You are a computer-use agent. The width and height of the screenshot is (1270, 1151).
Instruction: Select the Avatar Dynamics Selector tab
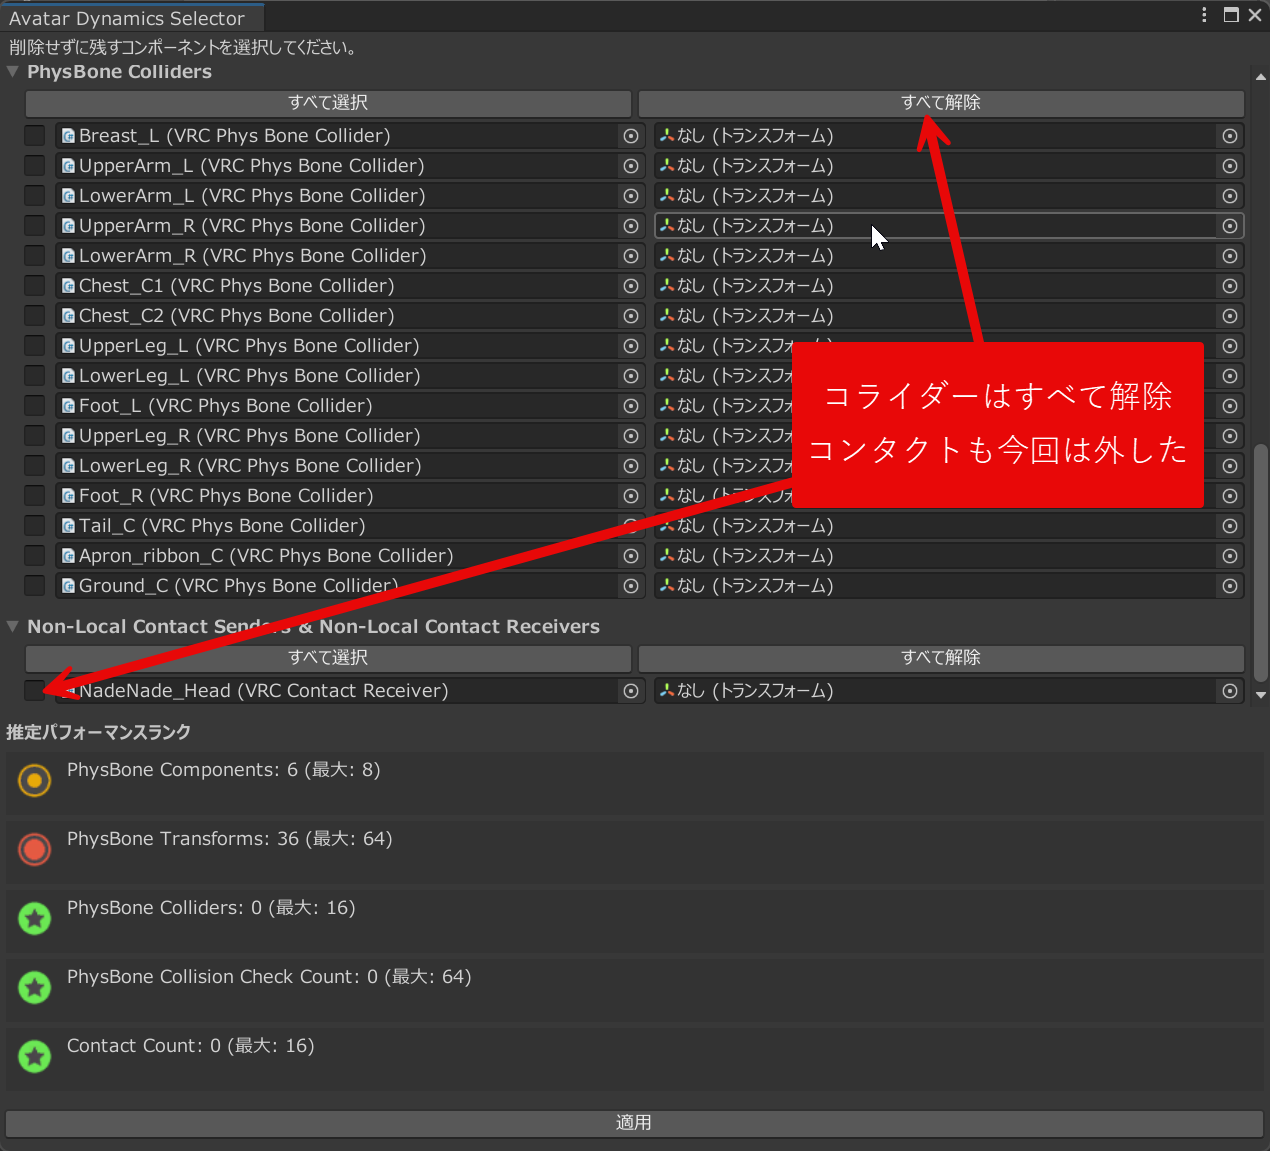tap(127, 18)
